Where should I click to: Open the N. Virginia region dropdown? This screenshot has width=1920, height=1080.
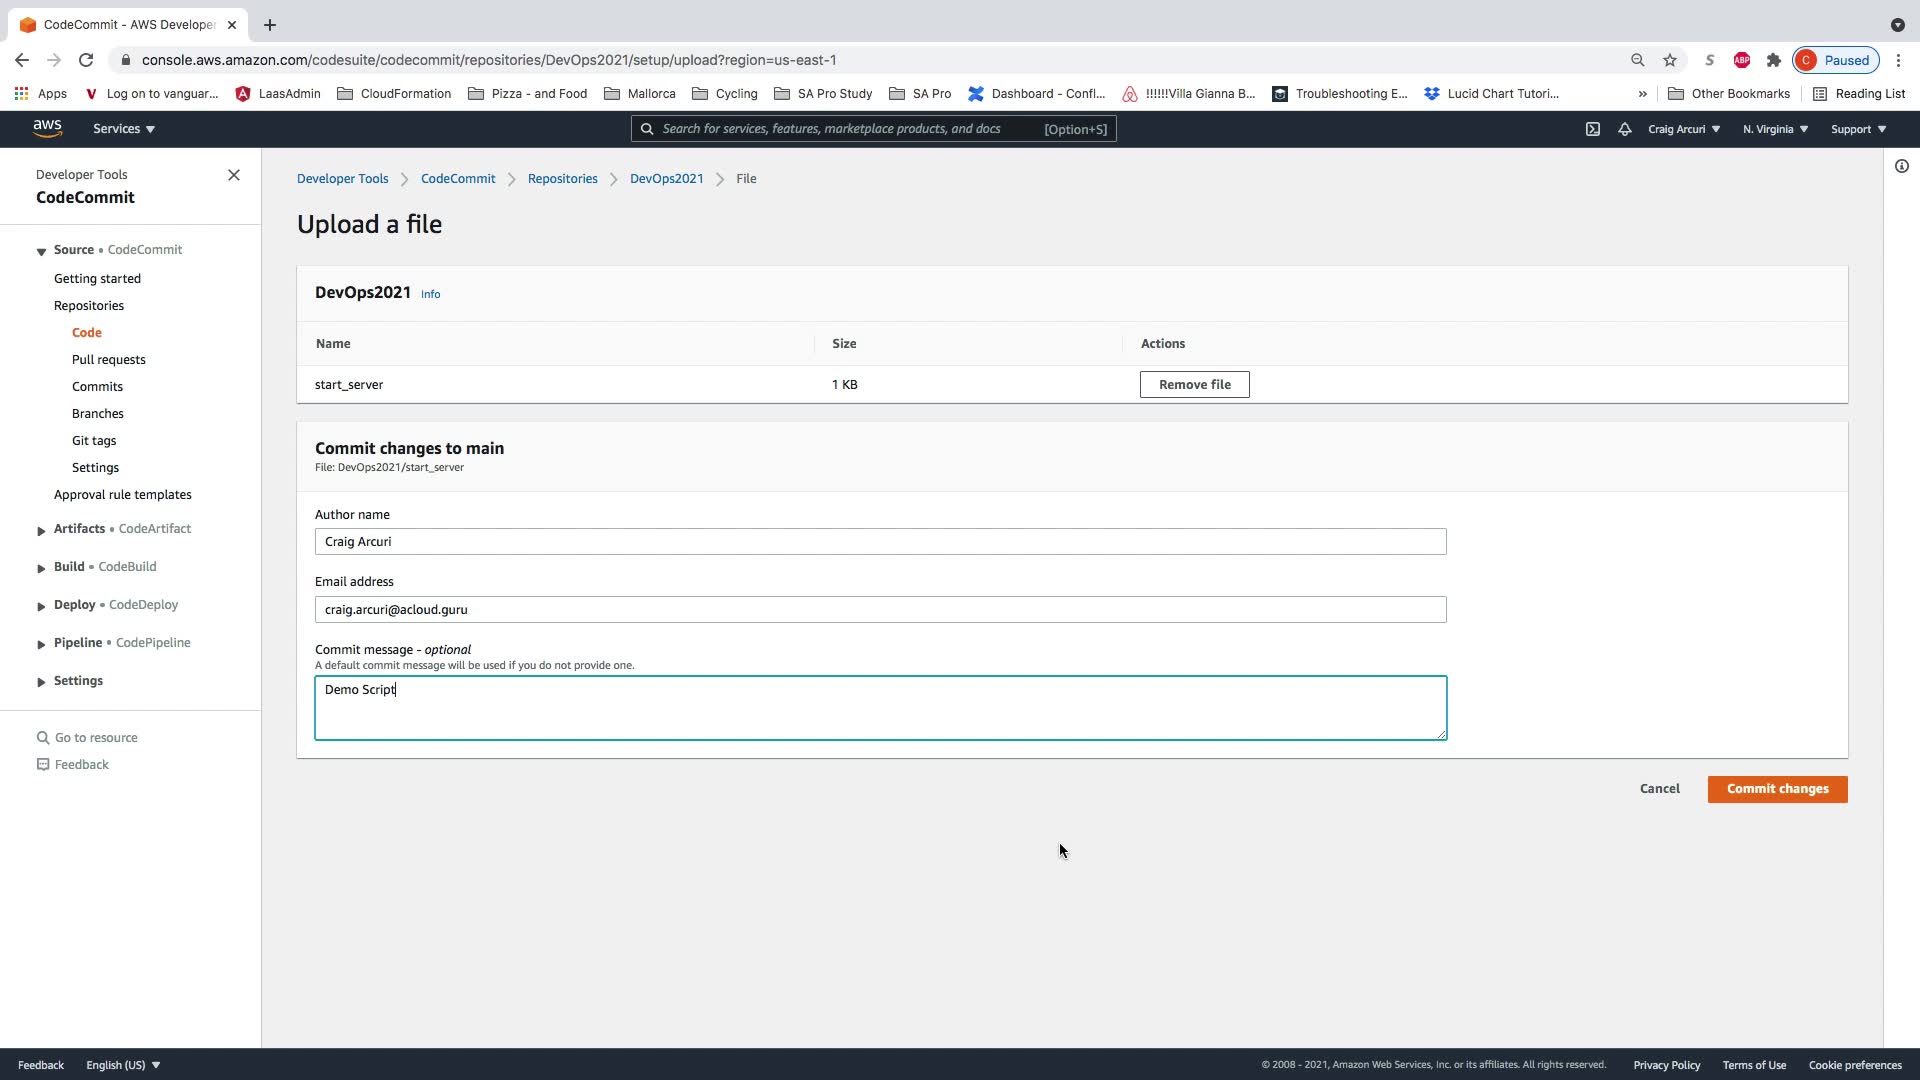(x=1775, y=129)
